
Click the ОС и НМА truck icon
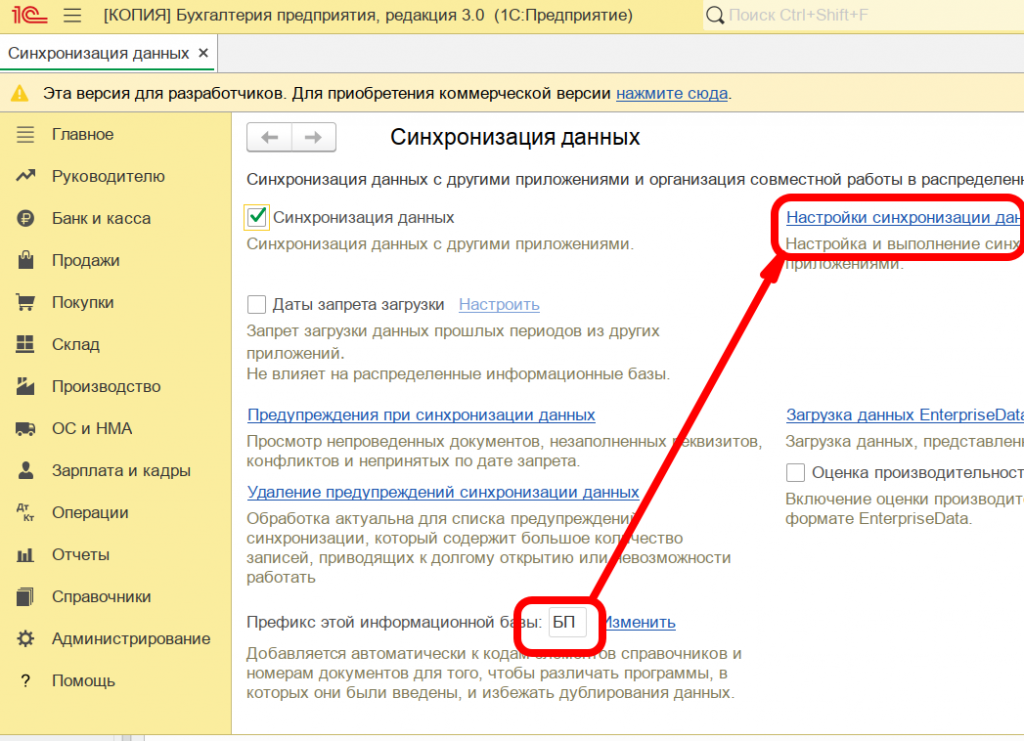point(25,428)
